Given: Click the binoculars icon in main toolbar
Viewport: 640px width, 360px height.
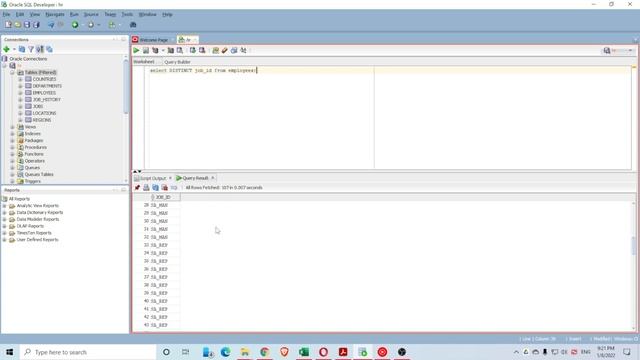Looking at the screenshot, I should pos(133,25).
